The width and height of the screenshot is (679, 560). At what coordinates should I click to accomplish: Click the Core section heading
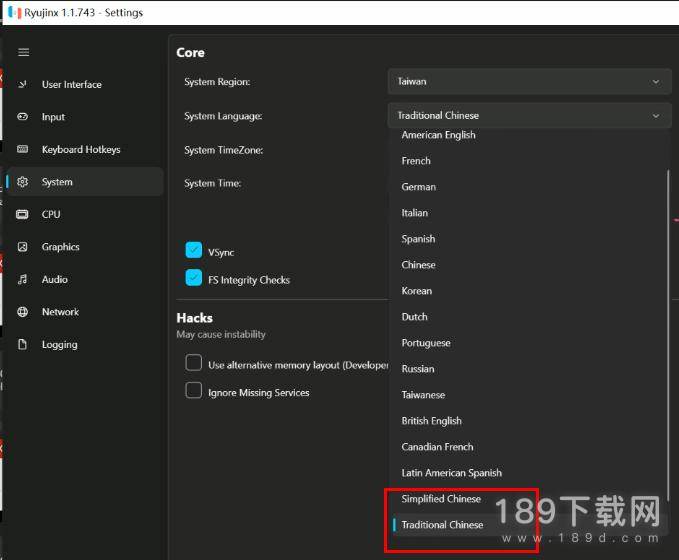click(x=191, y=53)
